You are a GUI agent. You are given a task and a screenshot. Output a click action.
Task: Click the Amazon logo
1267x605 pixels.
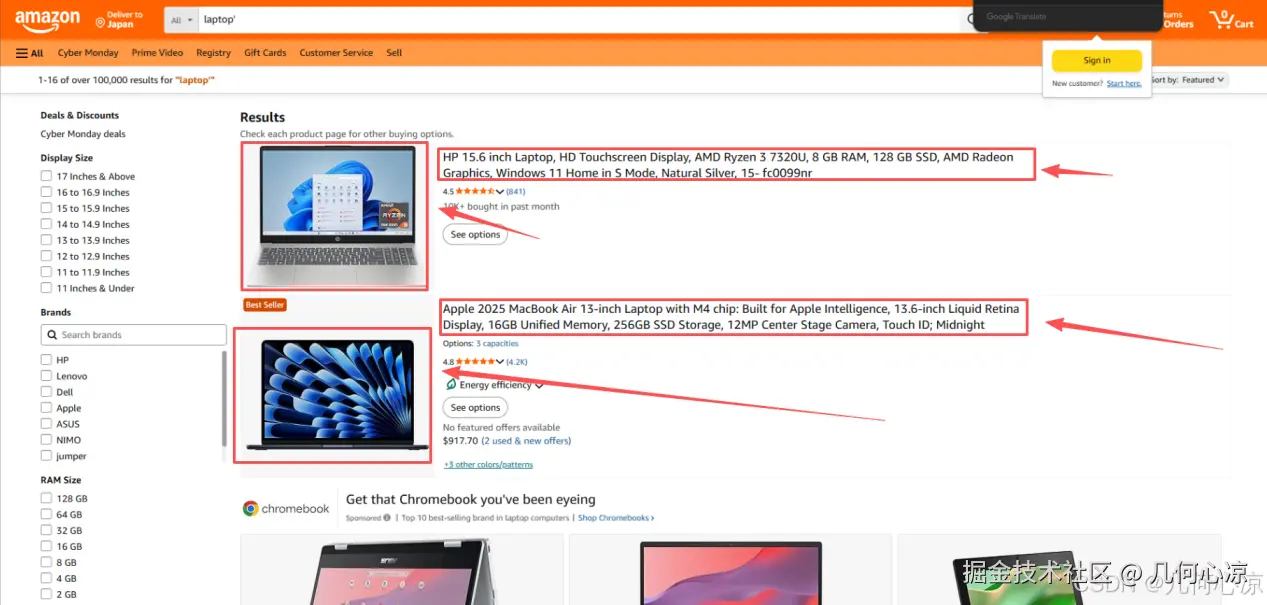pyautogui.click(x=48, y=19)
